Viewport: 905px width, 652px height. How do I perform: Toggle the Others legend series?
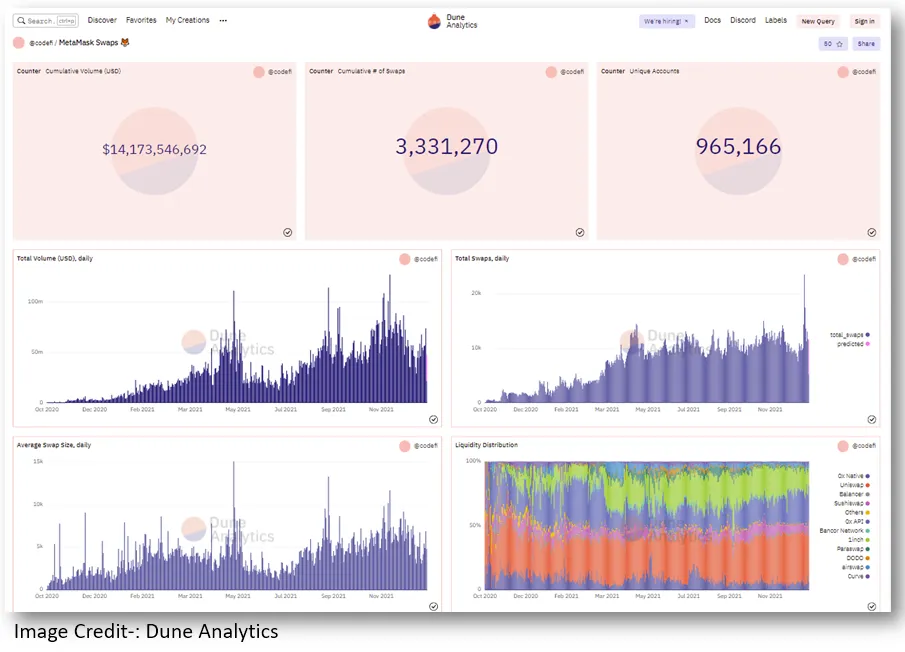tap(858, 513)
